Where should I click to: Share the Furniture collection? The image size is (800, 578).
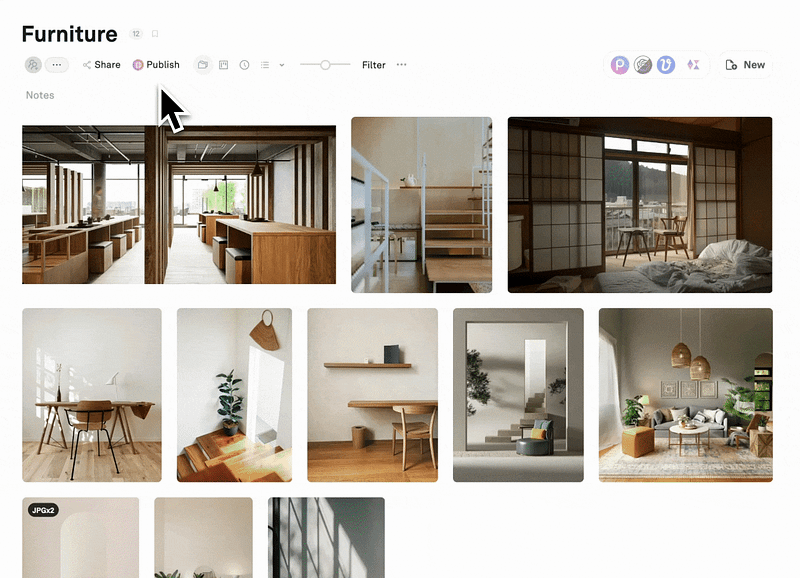pyautogui.click(x=101, y=65)
